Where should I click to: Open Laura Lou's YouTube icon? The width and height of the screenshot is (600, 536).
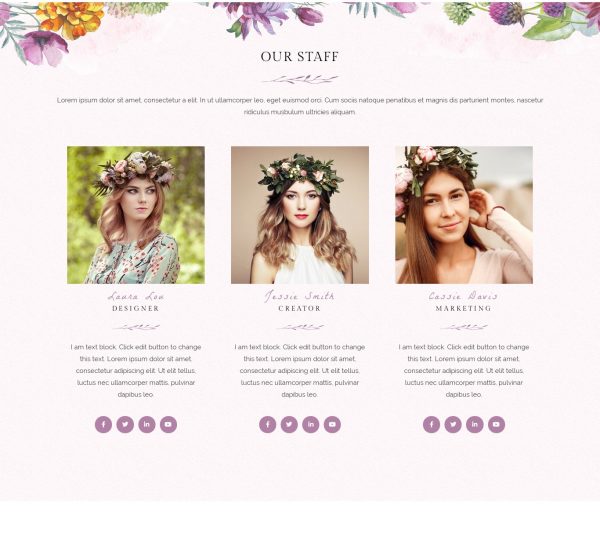pyautogui.click(x=168, y=424)
